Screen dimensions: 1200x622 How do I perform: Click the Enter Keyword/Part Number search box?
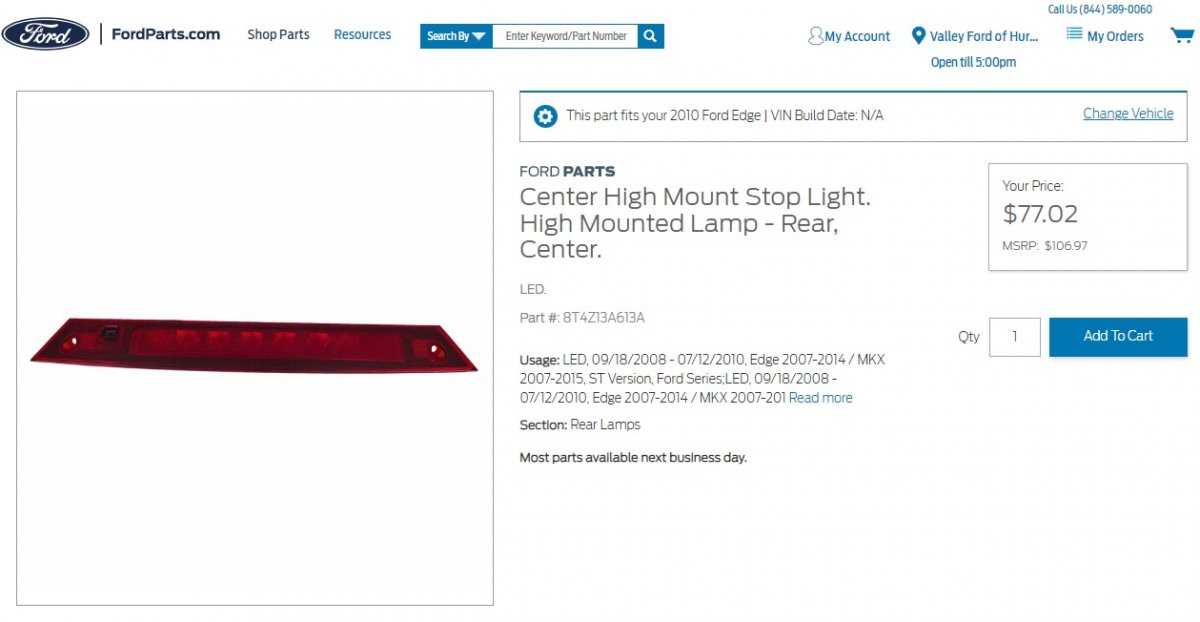point(565,36)
